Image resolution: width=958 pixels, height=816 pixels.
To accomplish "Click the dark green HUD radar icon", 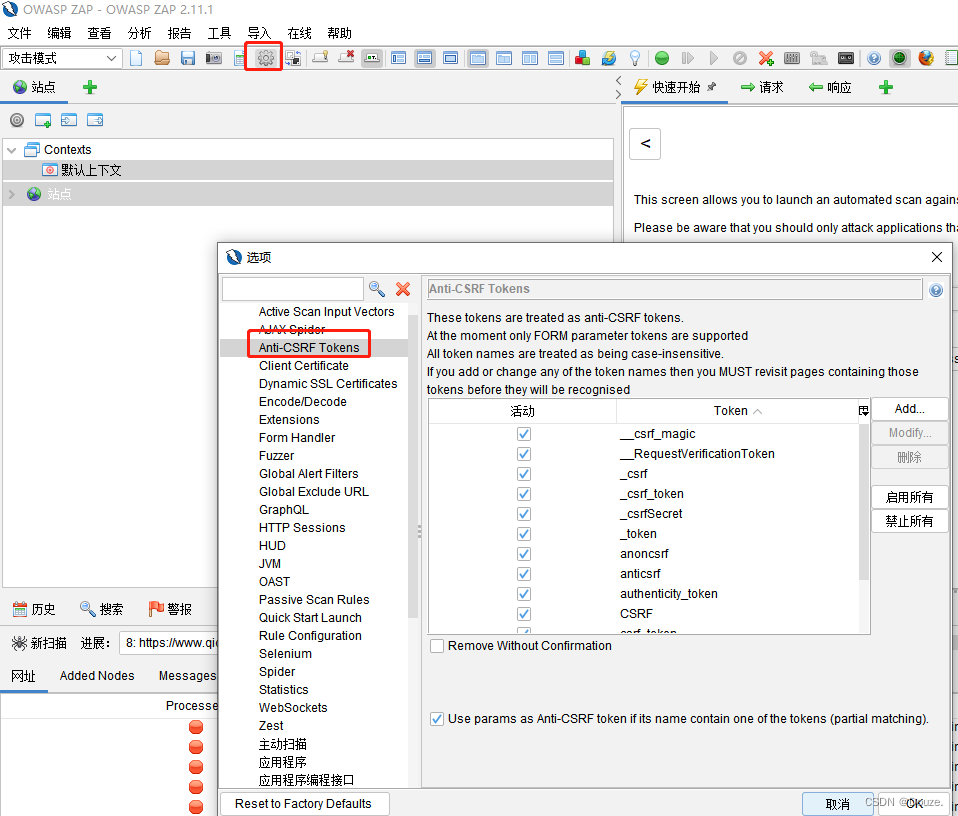I will (899, 58).
